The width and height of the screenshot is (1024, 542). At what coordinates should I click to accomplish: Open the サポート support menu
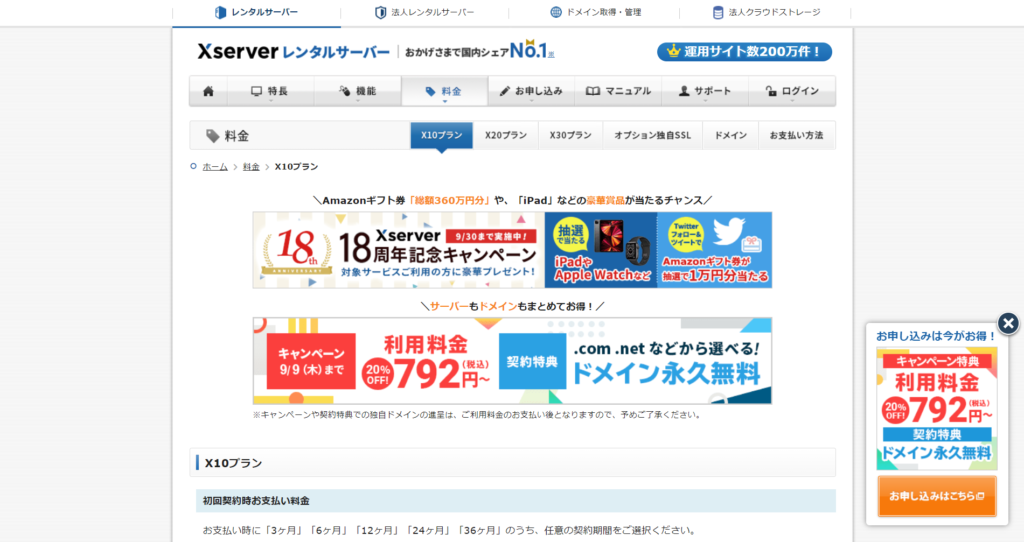click(x=705, y=91)
